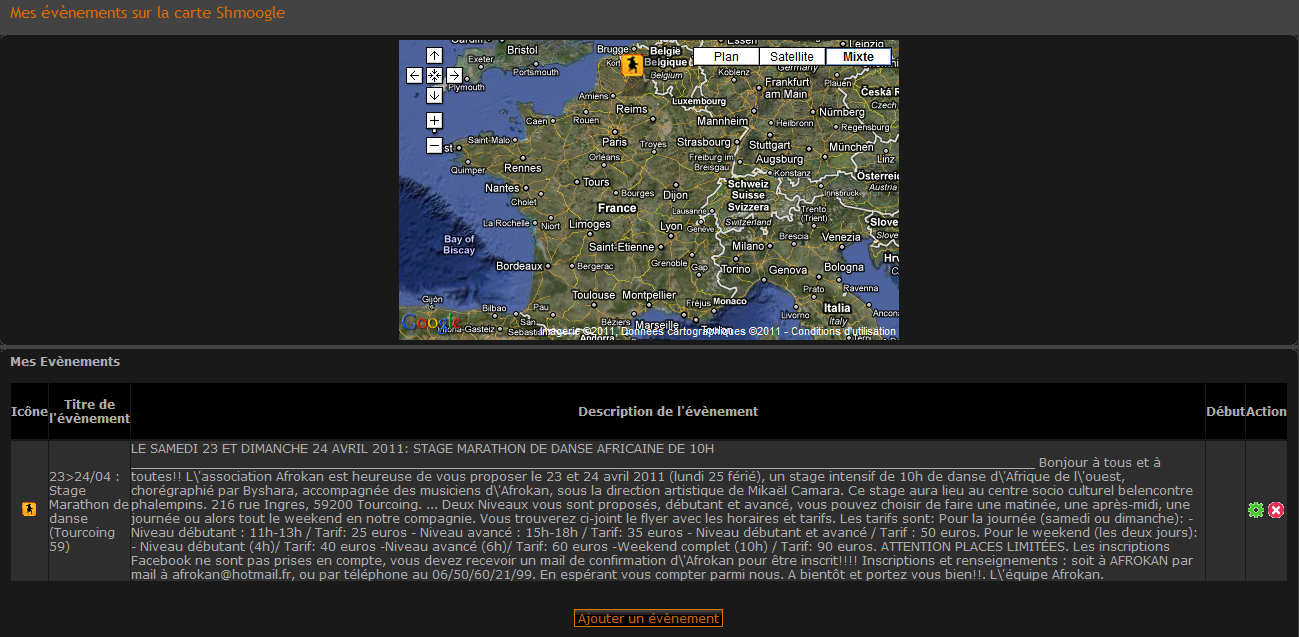Click the event description text about the dance marathon
The image size is (1299, 637).
click(668, 511)
